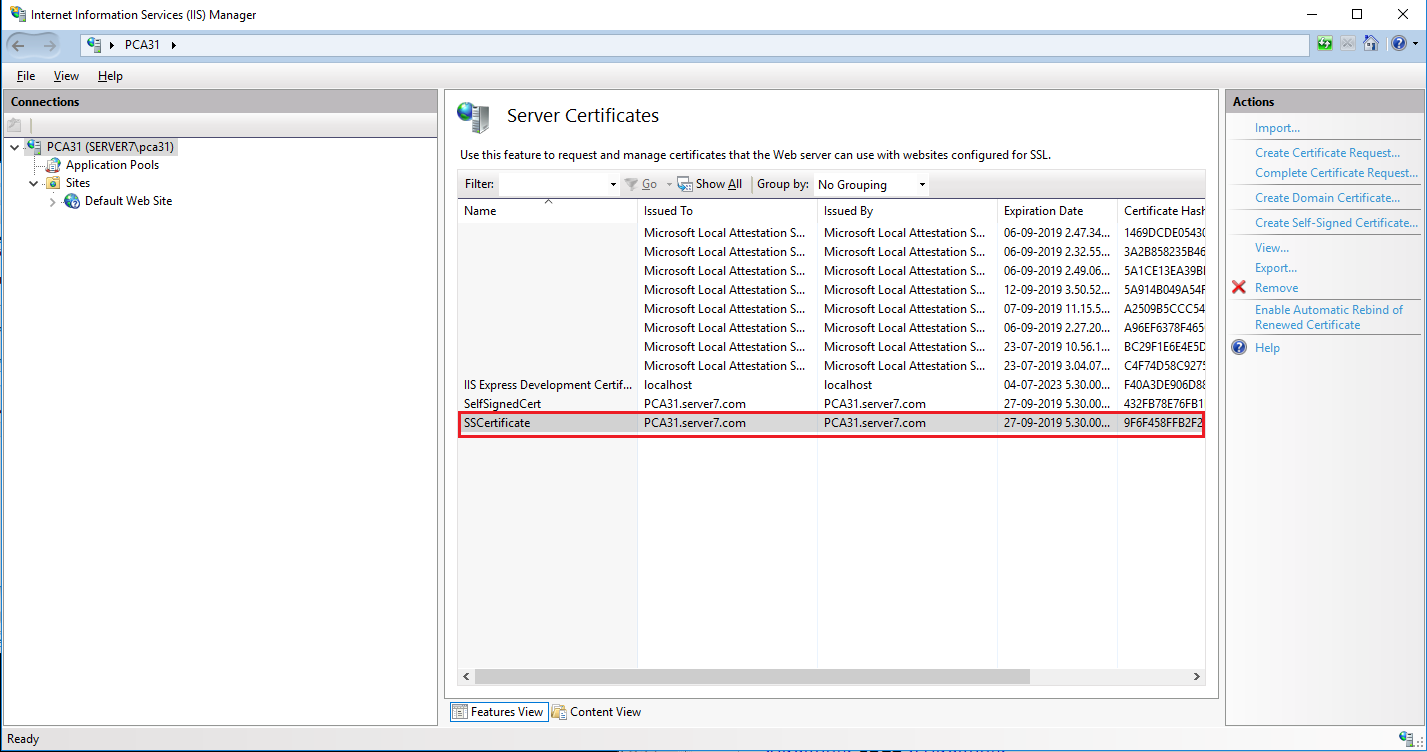Click the Features View tab icon

(460, 712)
